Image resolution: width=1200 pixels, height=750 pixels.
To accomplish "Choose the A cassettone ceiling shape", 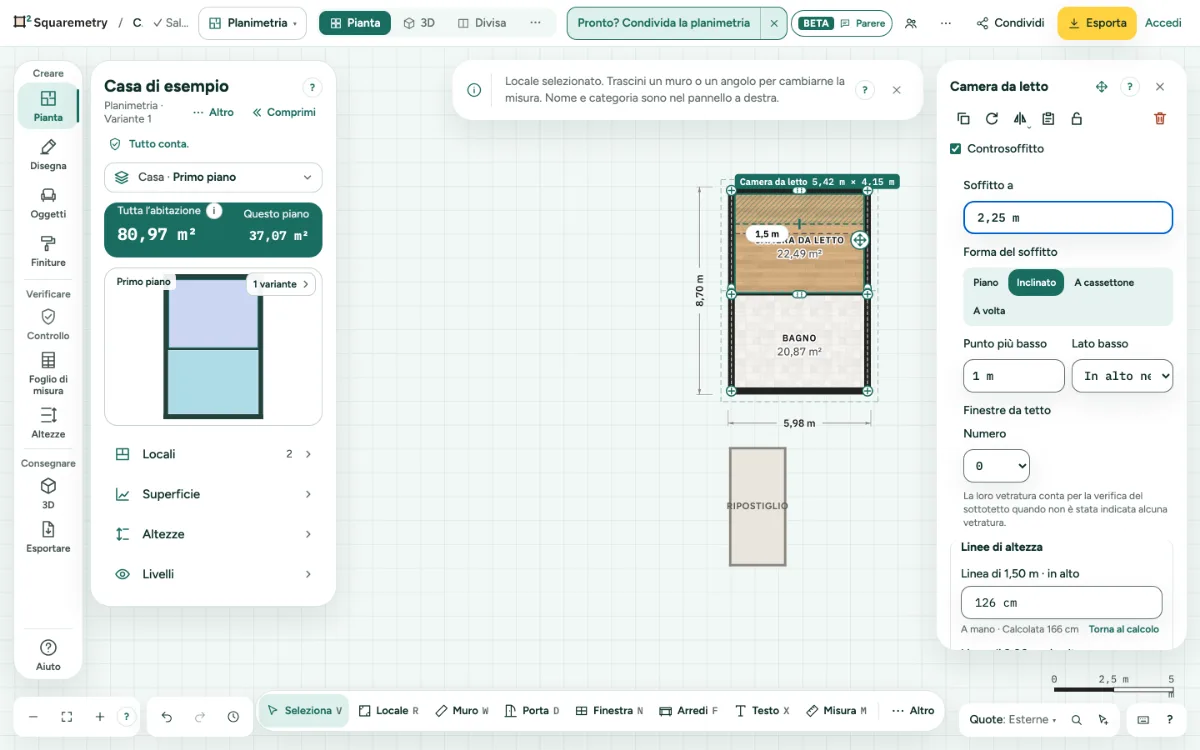I will (1104, 283).
